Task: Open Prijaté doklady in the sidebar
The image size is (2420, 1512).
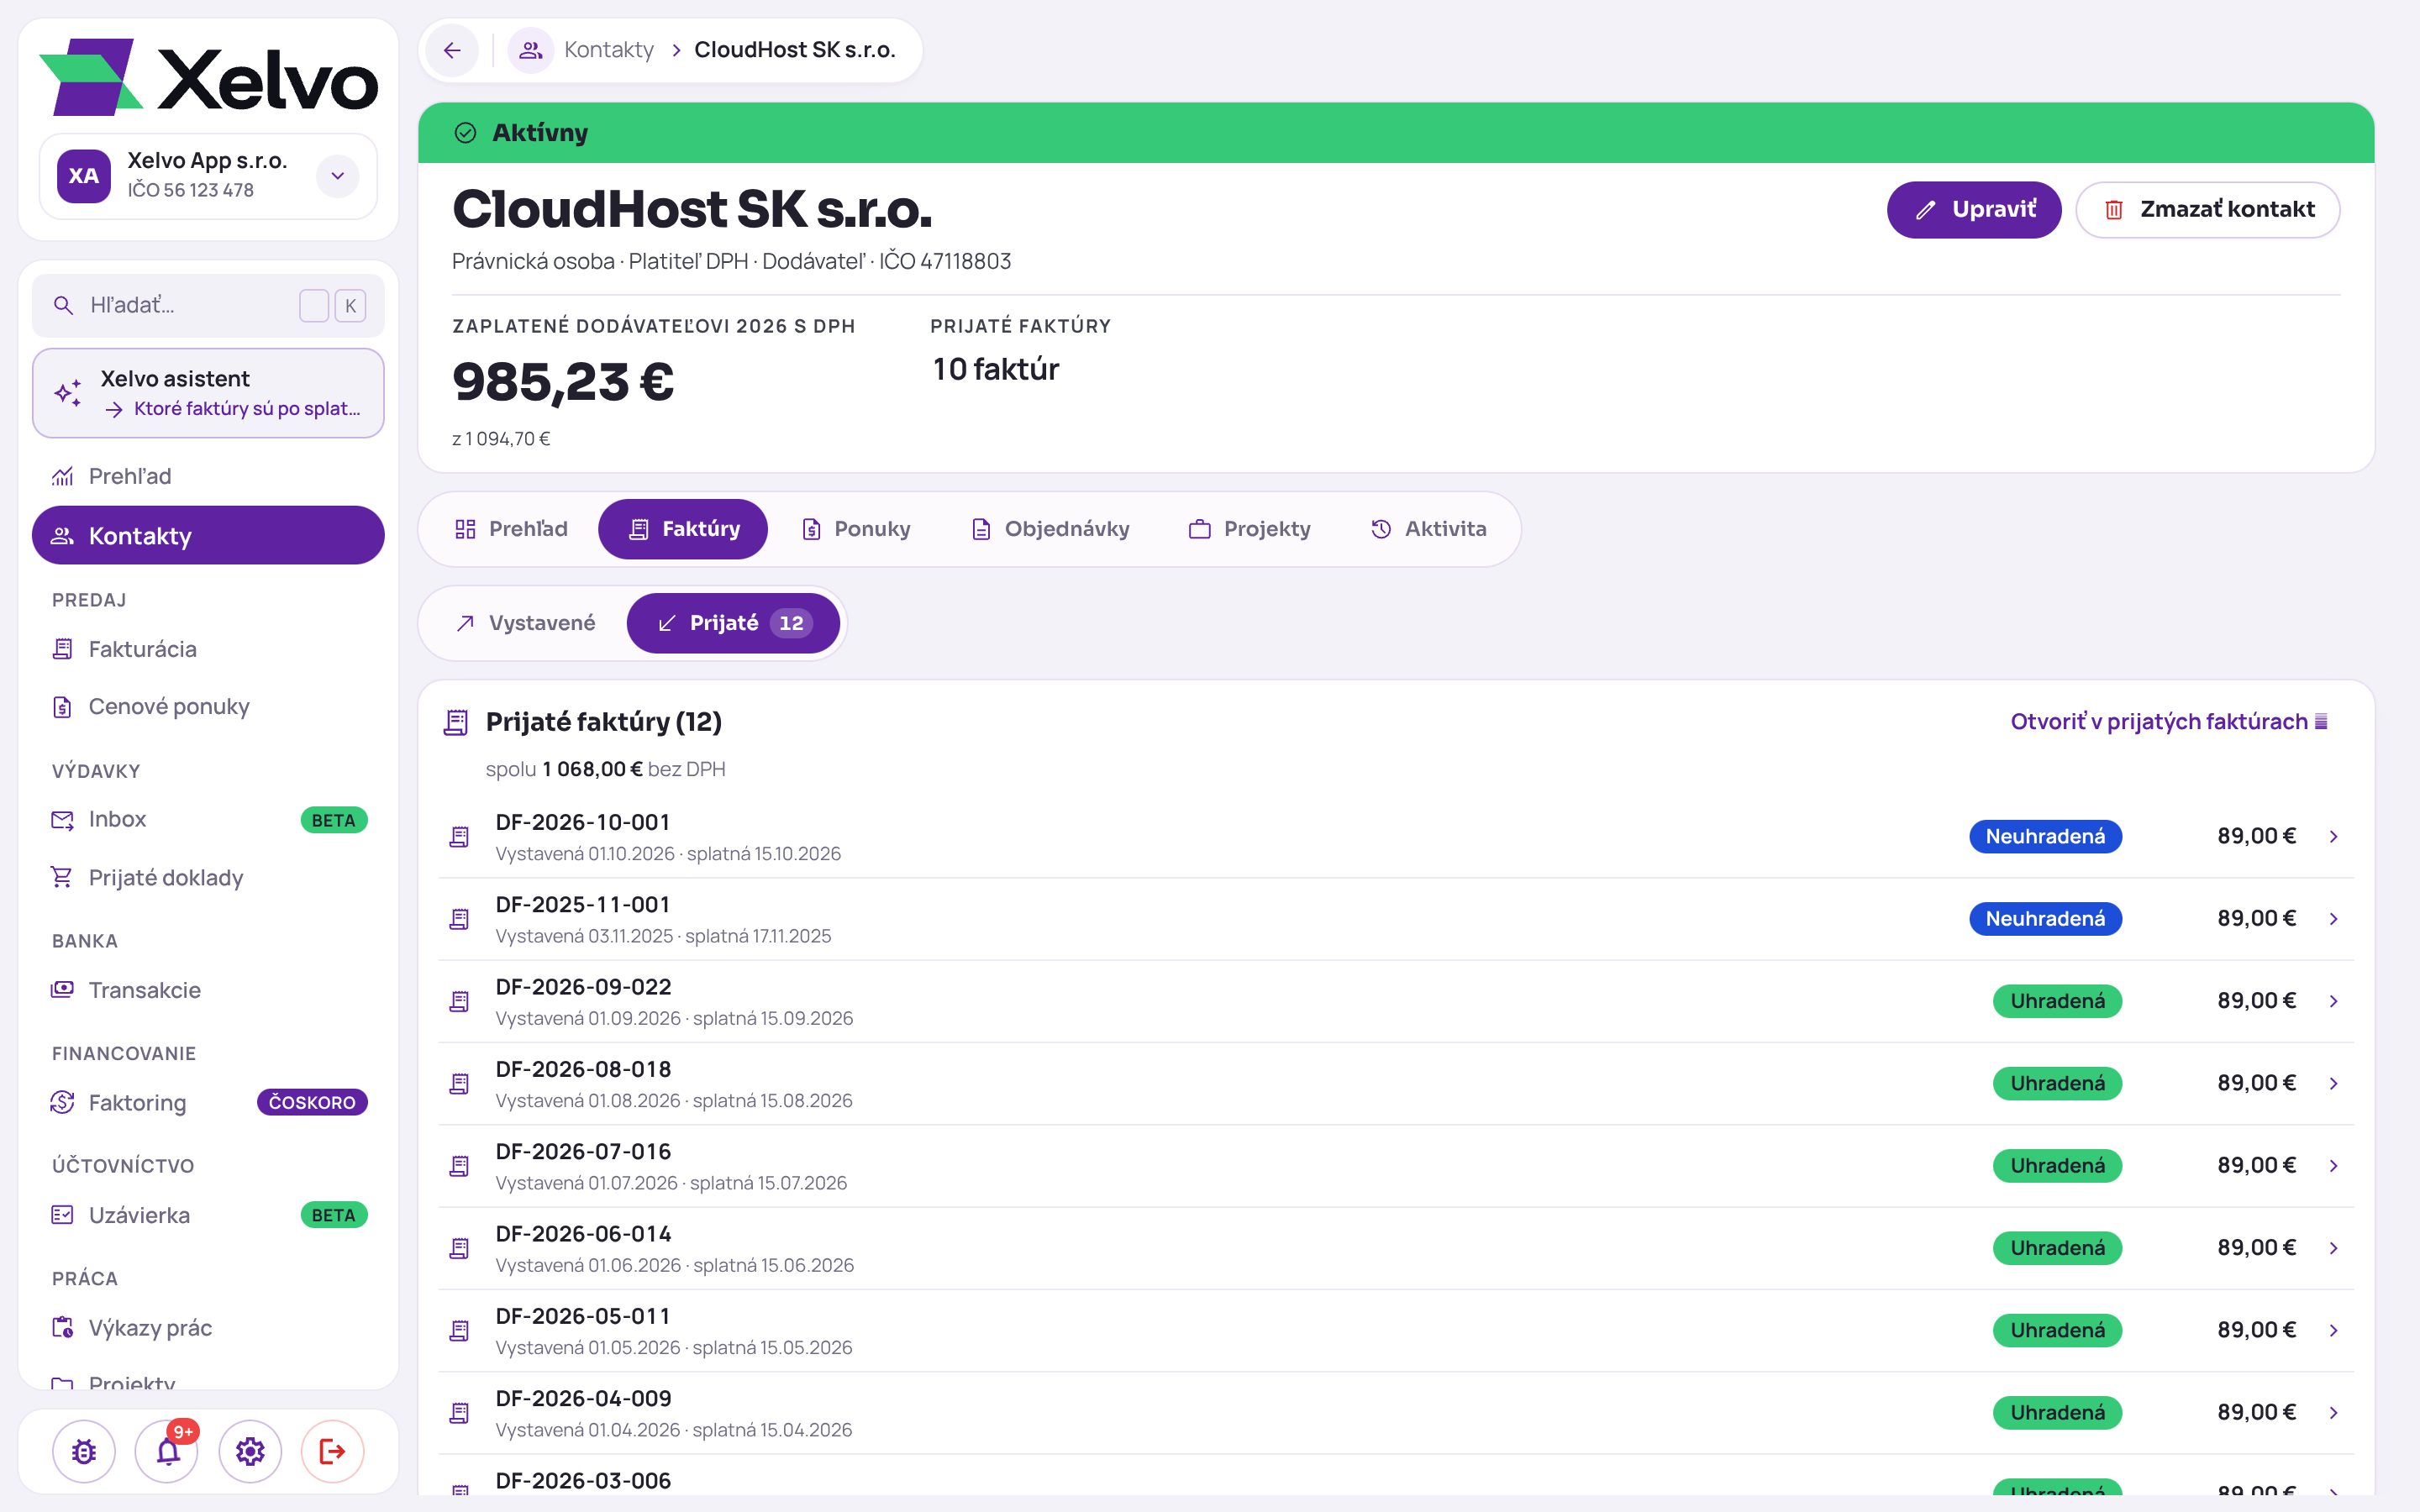Action: [x=208, y=878]
